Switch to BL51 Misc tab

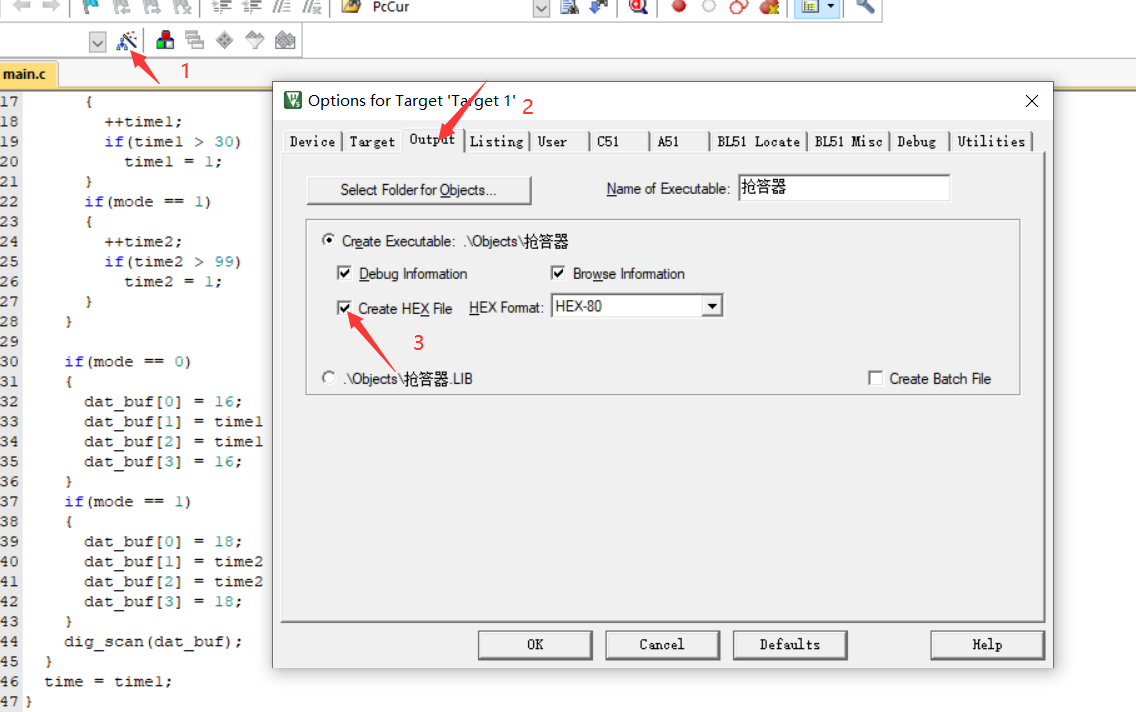tap(848, 141)
